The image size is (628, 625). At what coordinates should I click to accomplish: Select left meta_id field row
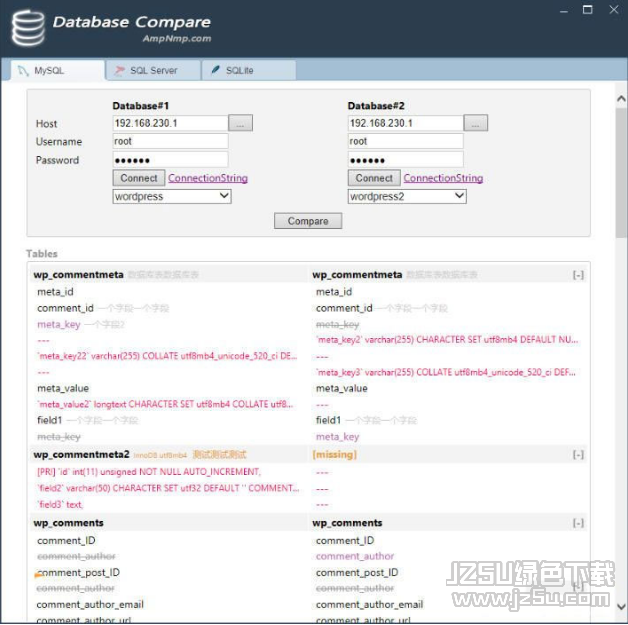55,292
